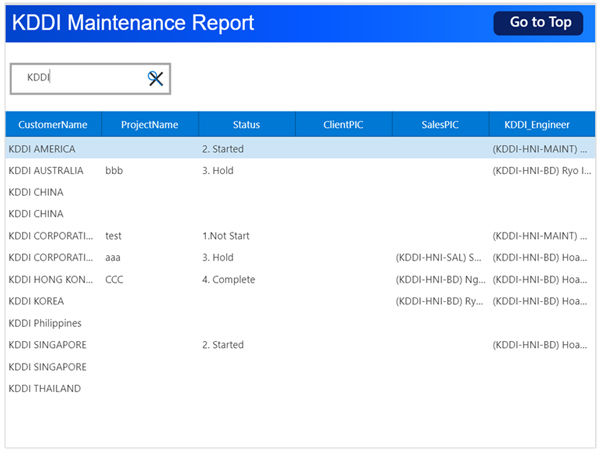The image size is (600, 456).
Task: Click project name bbb
Action: click(x=114, y=171)
